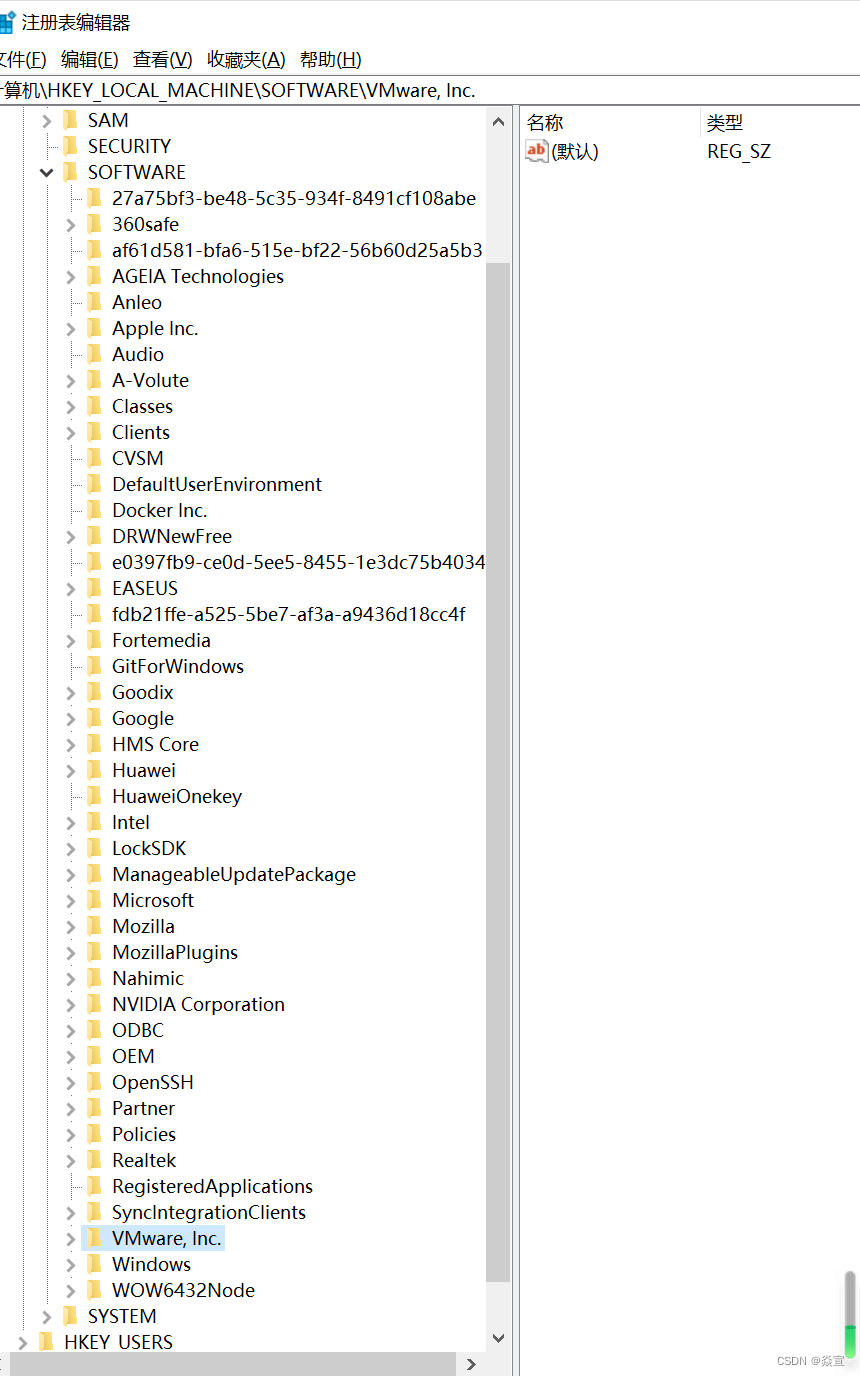Click the folder icon next to AGEIA Technologies
860x1376 pixels.
tap(94, 276)
